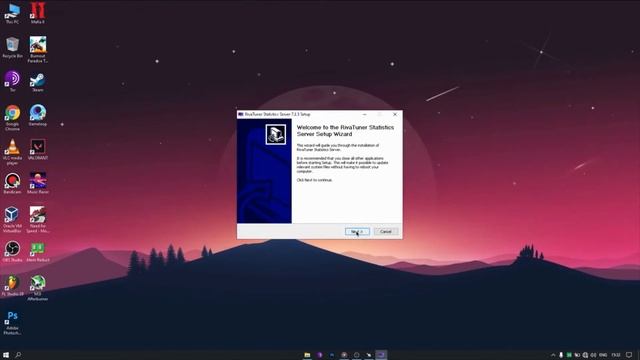Image resolution: width=640 pixels, height=360 pixels.
Task: Open Oracle VM VirtualBox shortcut
Action: [x=12, y=220]
